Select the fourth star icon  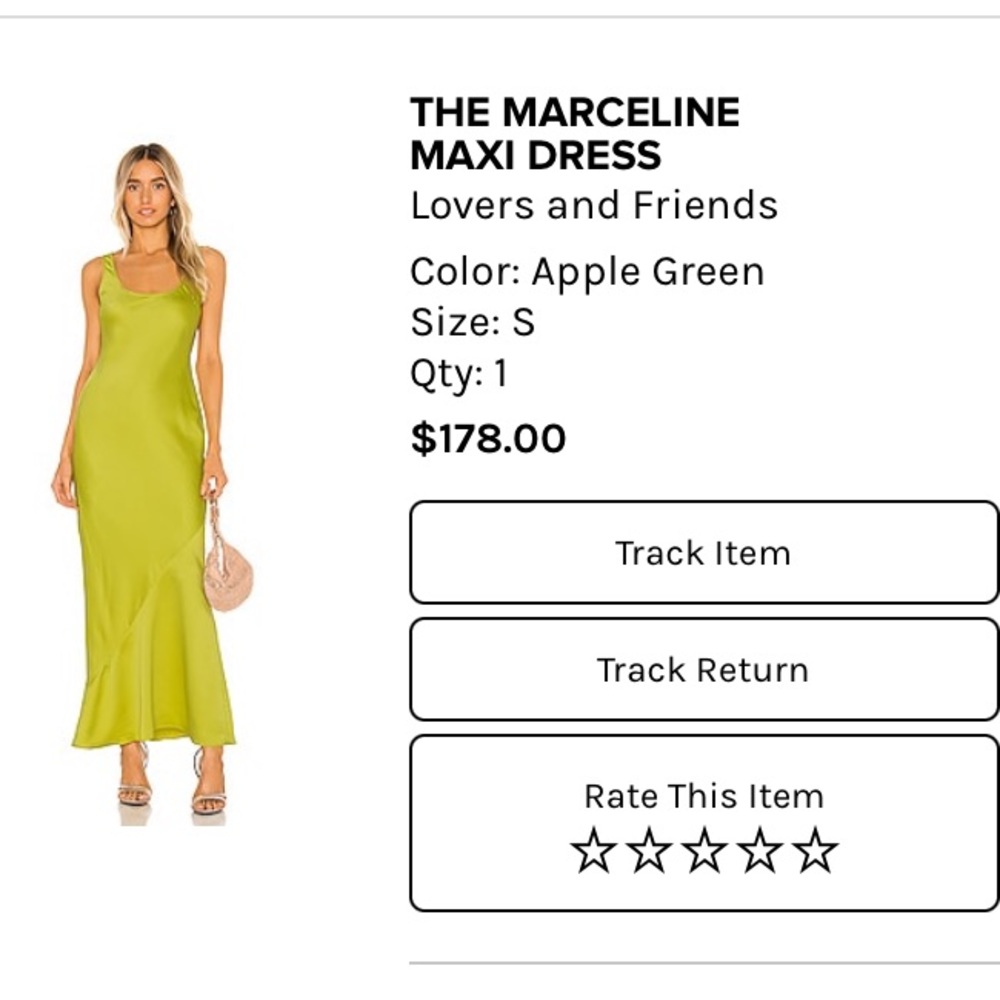pyautogui.click(x=755, y=850)
